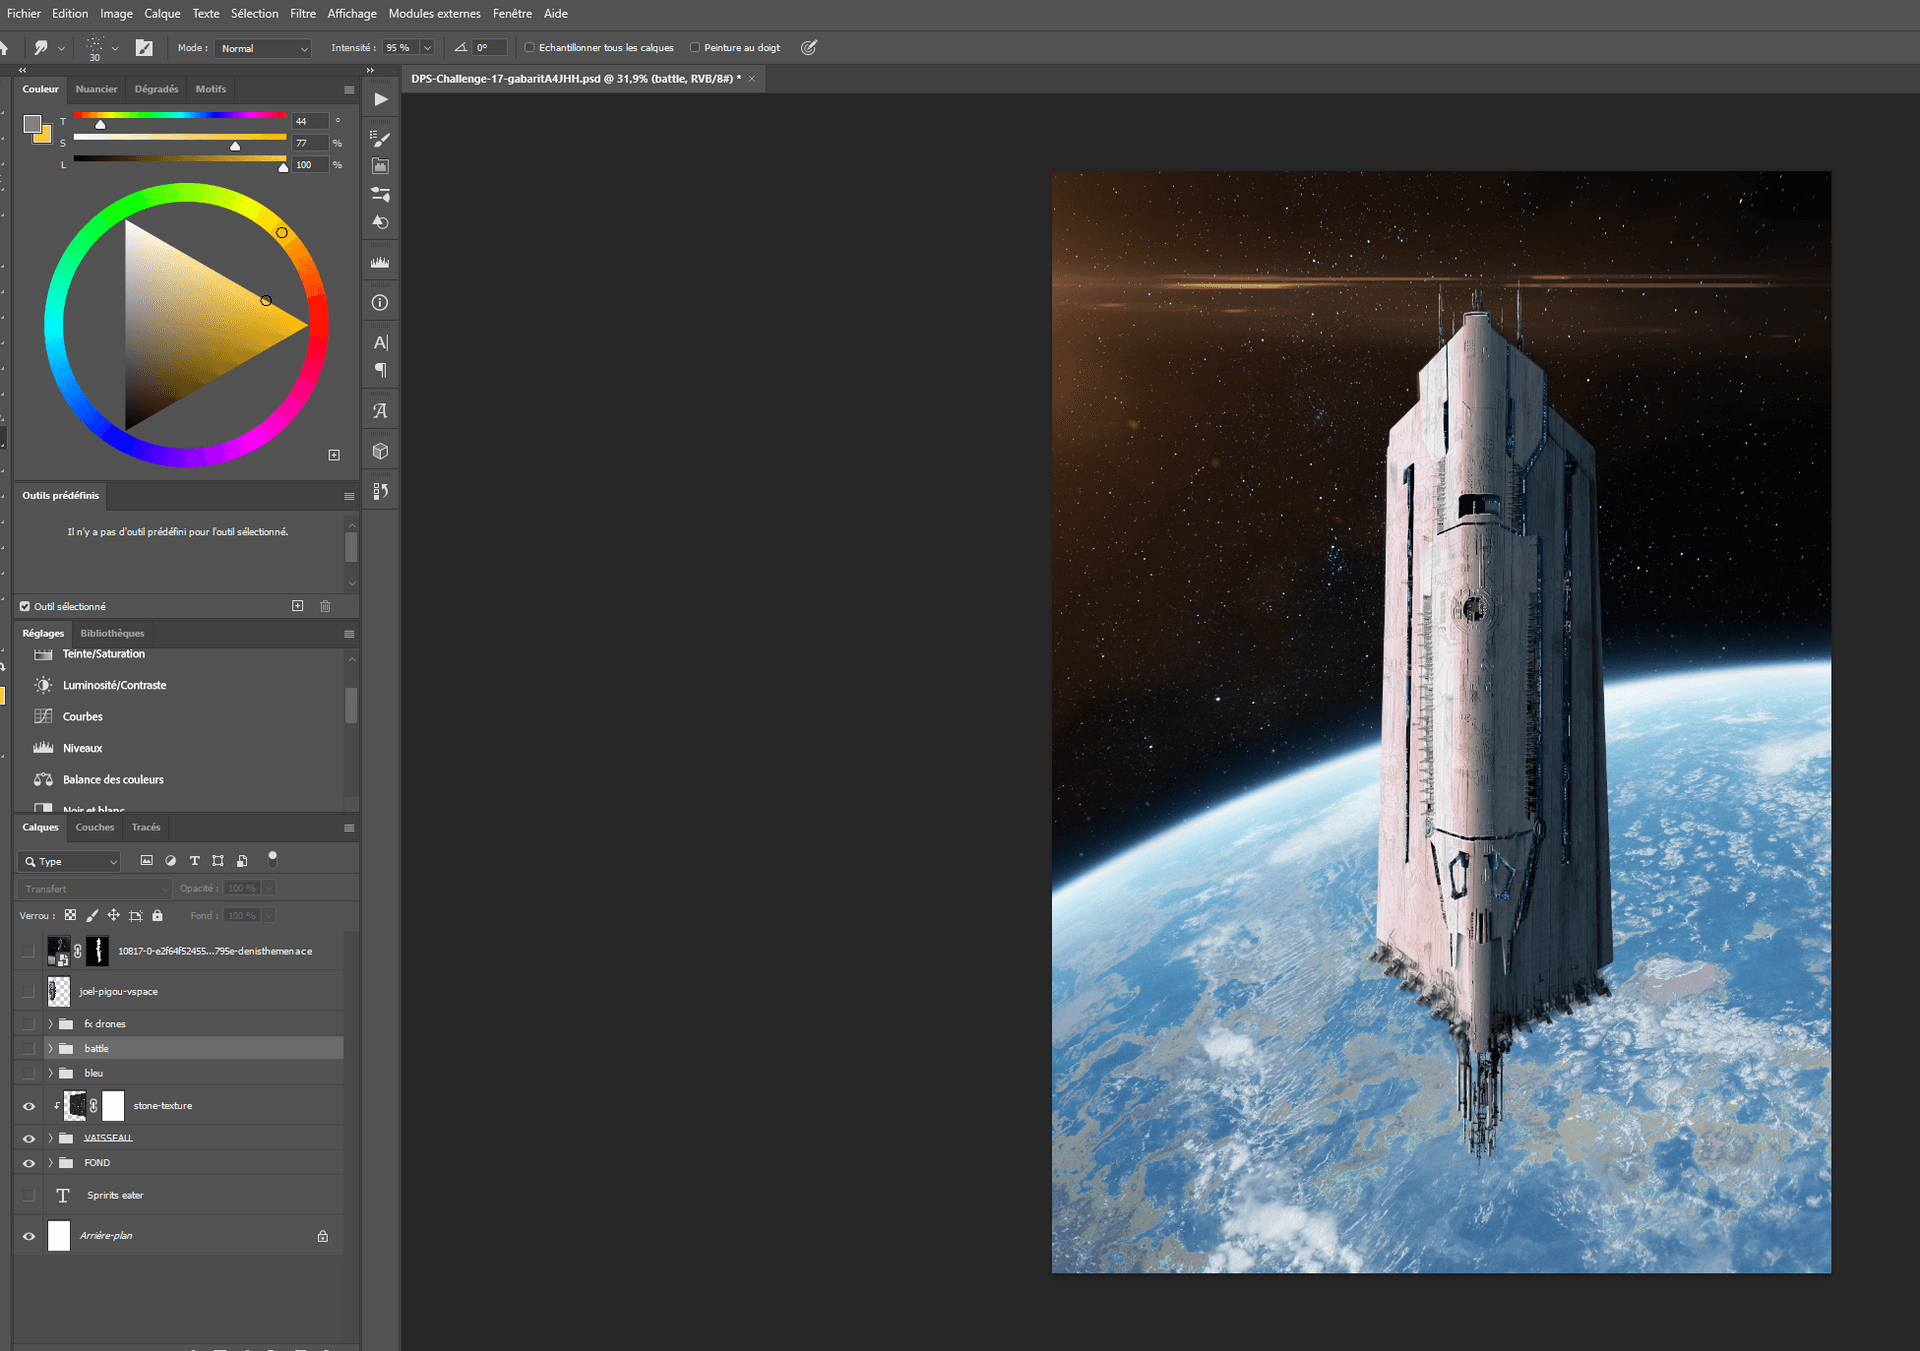Screen dimensions: 1920x1351
Task: Switch to the Nuancier tab
Action: click(96, 89)
